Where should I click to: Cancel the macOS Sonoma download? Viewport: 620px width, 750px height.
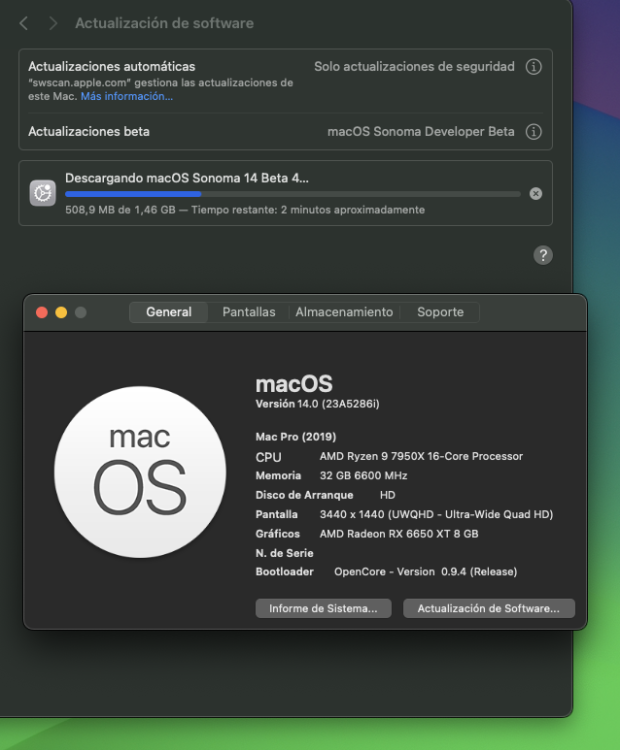(536, 194)
